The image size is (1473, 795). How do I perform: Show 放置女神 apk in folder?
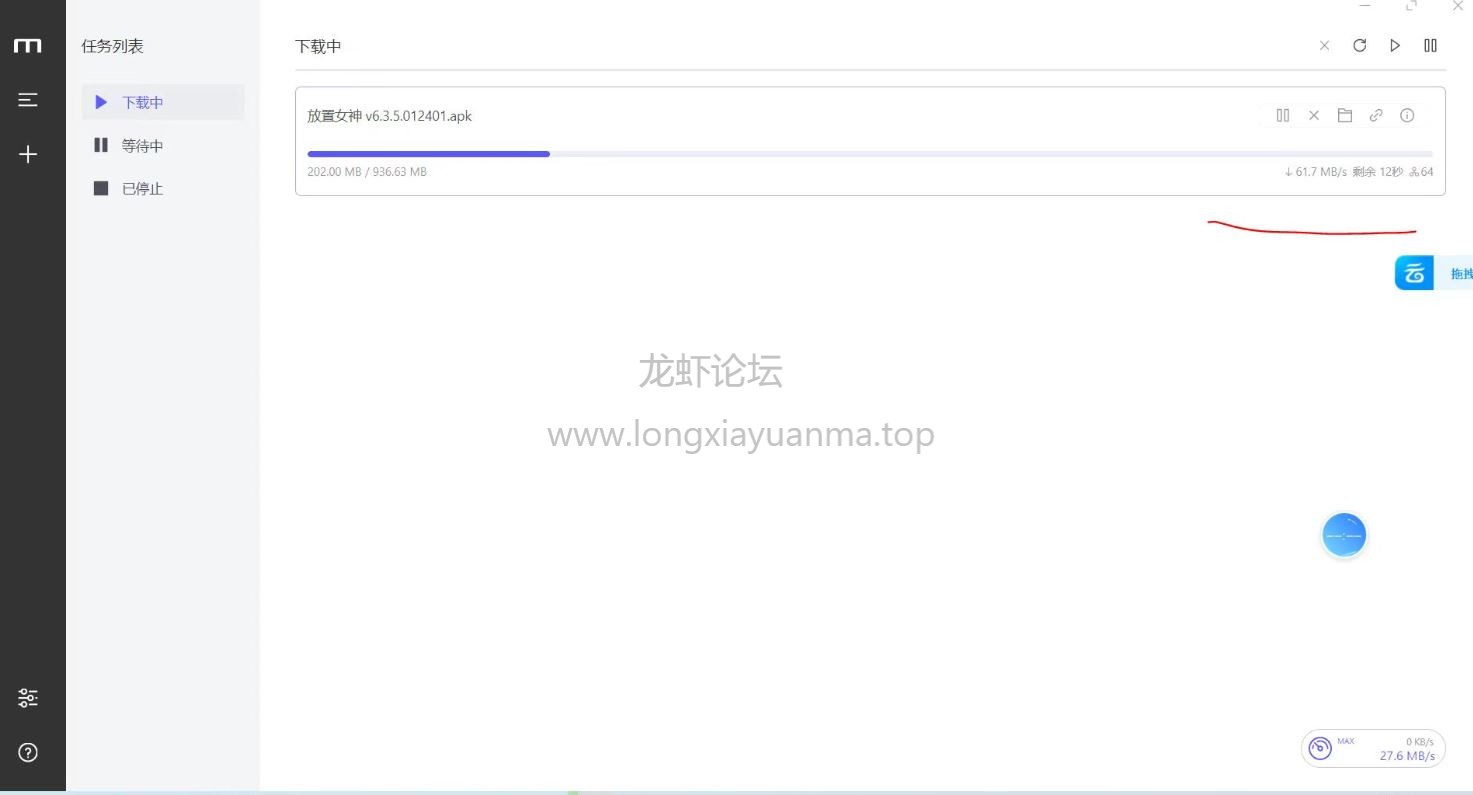[x=1345, y=116]
